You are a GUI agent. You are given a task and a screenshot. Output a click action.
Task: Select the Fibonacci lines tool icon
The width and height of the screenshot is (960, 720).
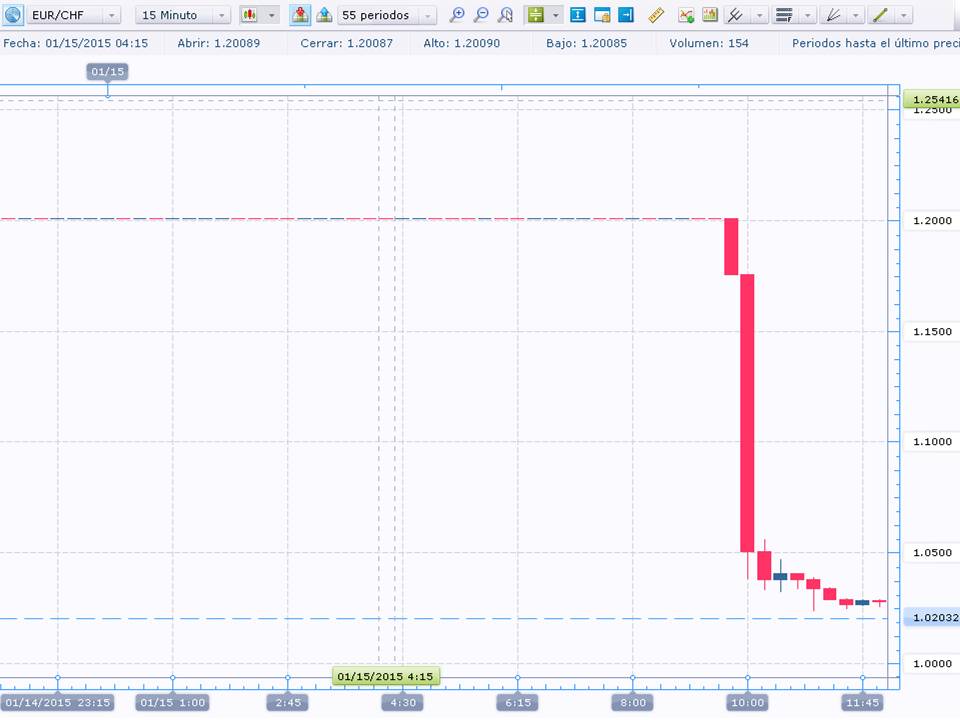[784, 15]
